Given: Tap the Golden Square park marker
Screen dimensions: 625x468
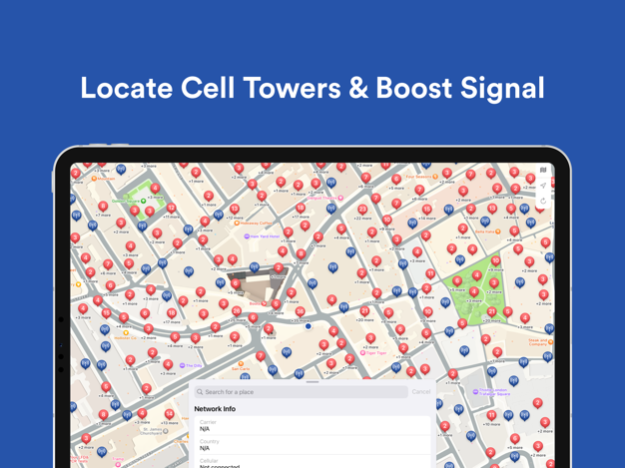Looking at the screenshot, I should tap(143, 201).
